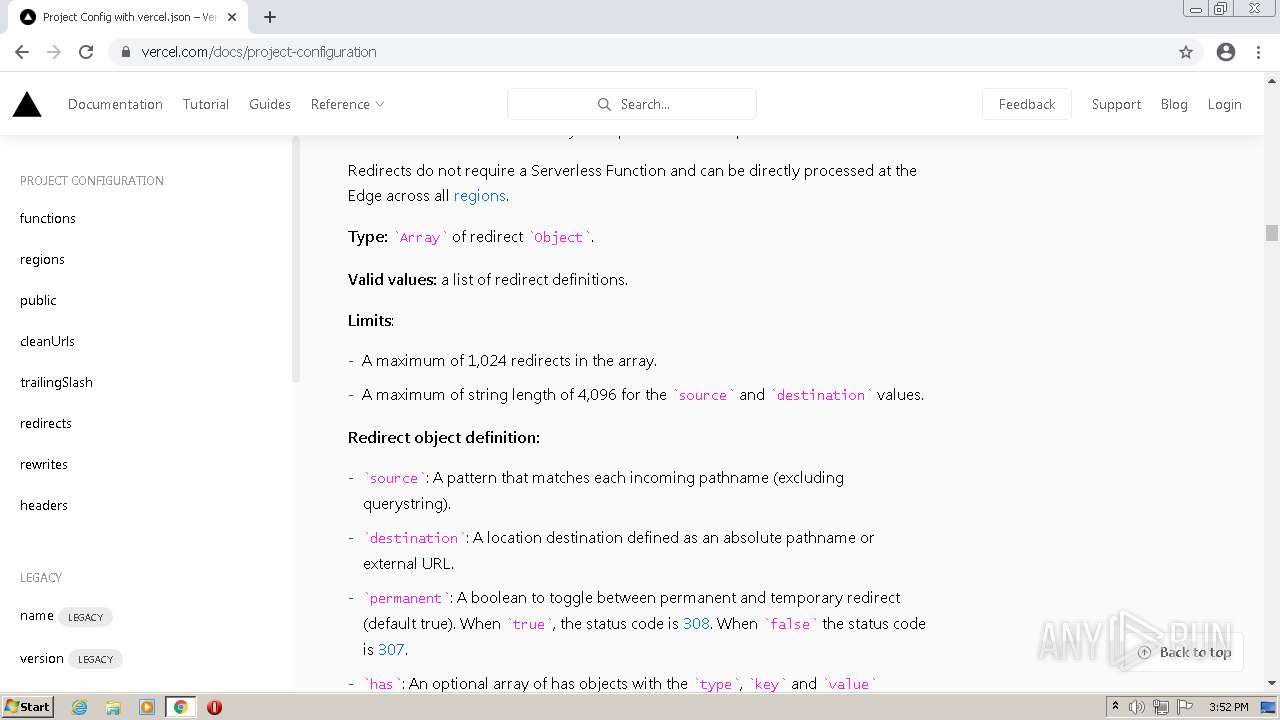Select functions in sidebar

[x=48, y=218]
